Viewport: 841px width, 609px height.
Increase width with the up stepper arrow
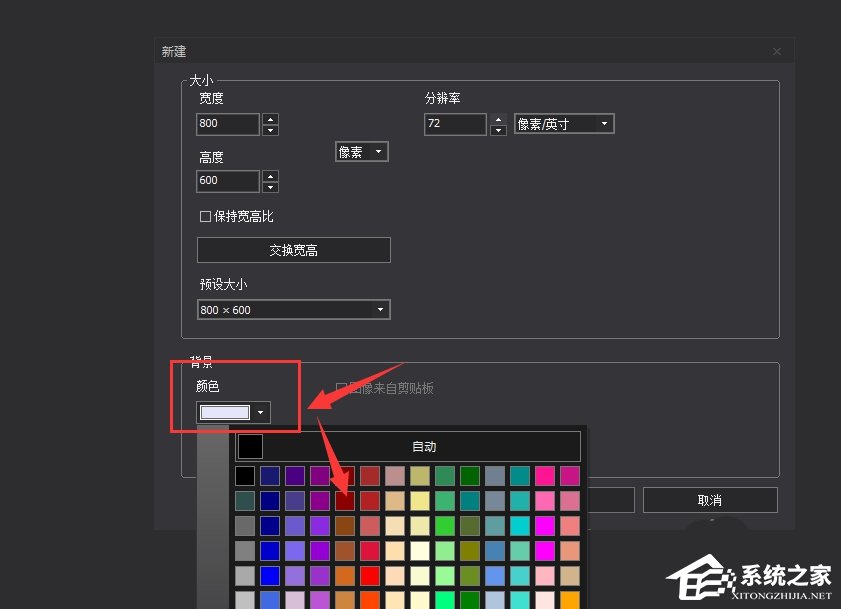(x=270, y=119)
